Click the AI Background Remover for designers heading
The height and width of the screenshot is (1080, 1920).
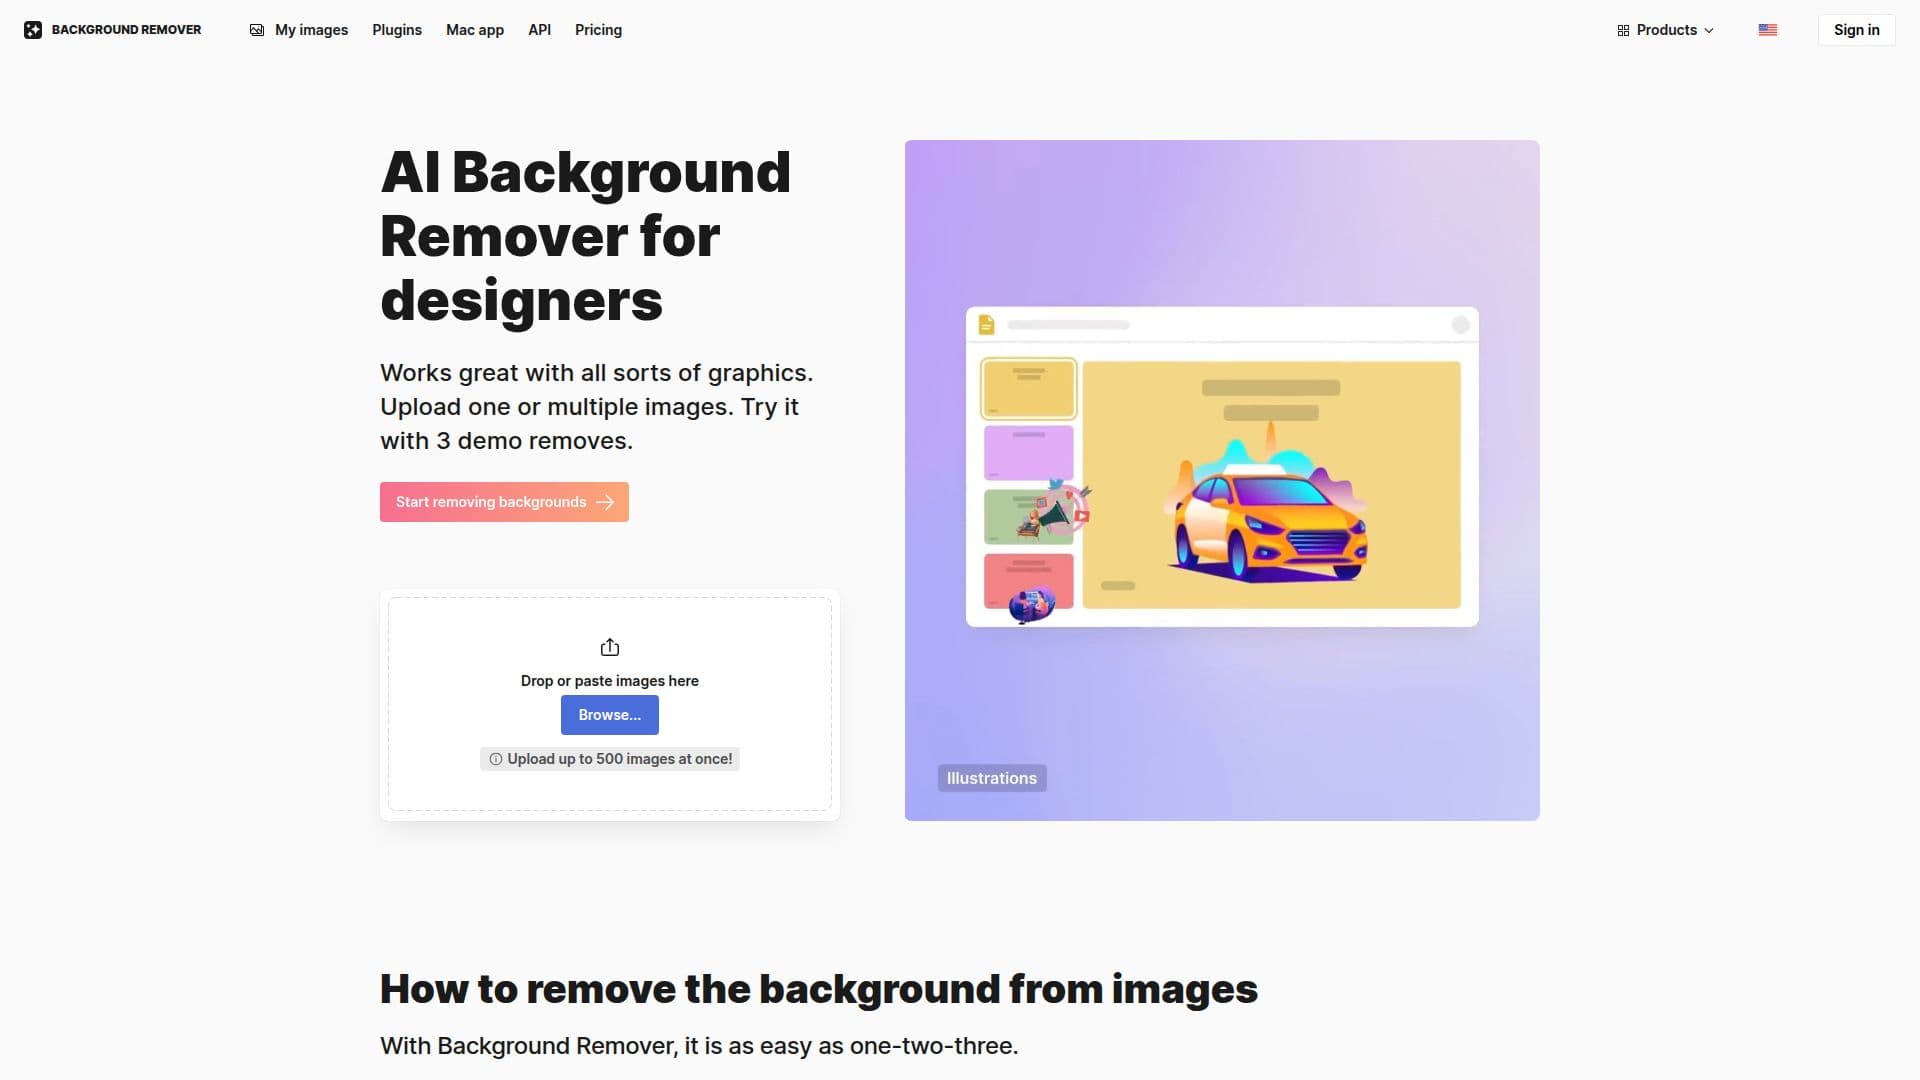(586, 236)
